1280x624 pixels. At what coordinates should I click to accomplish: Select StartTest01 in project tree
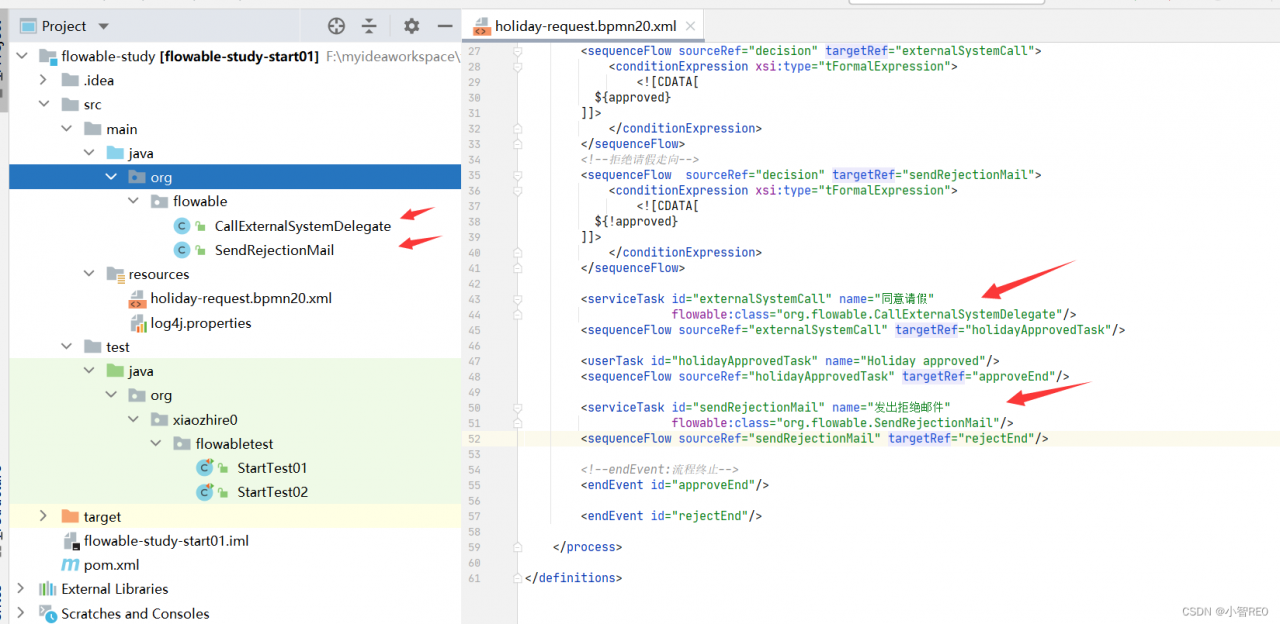coord(272,468)
